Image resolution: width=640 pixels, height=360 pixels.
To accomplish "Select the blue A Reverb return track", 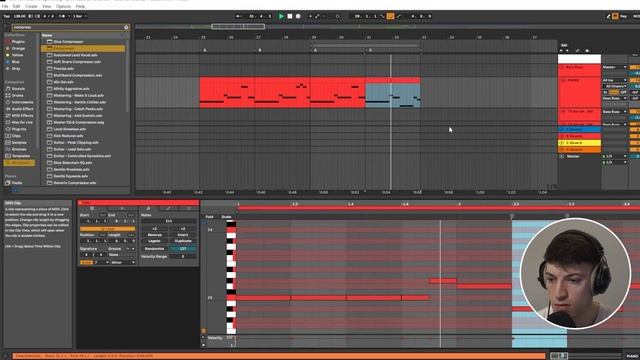I will [579, 129].
